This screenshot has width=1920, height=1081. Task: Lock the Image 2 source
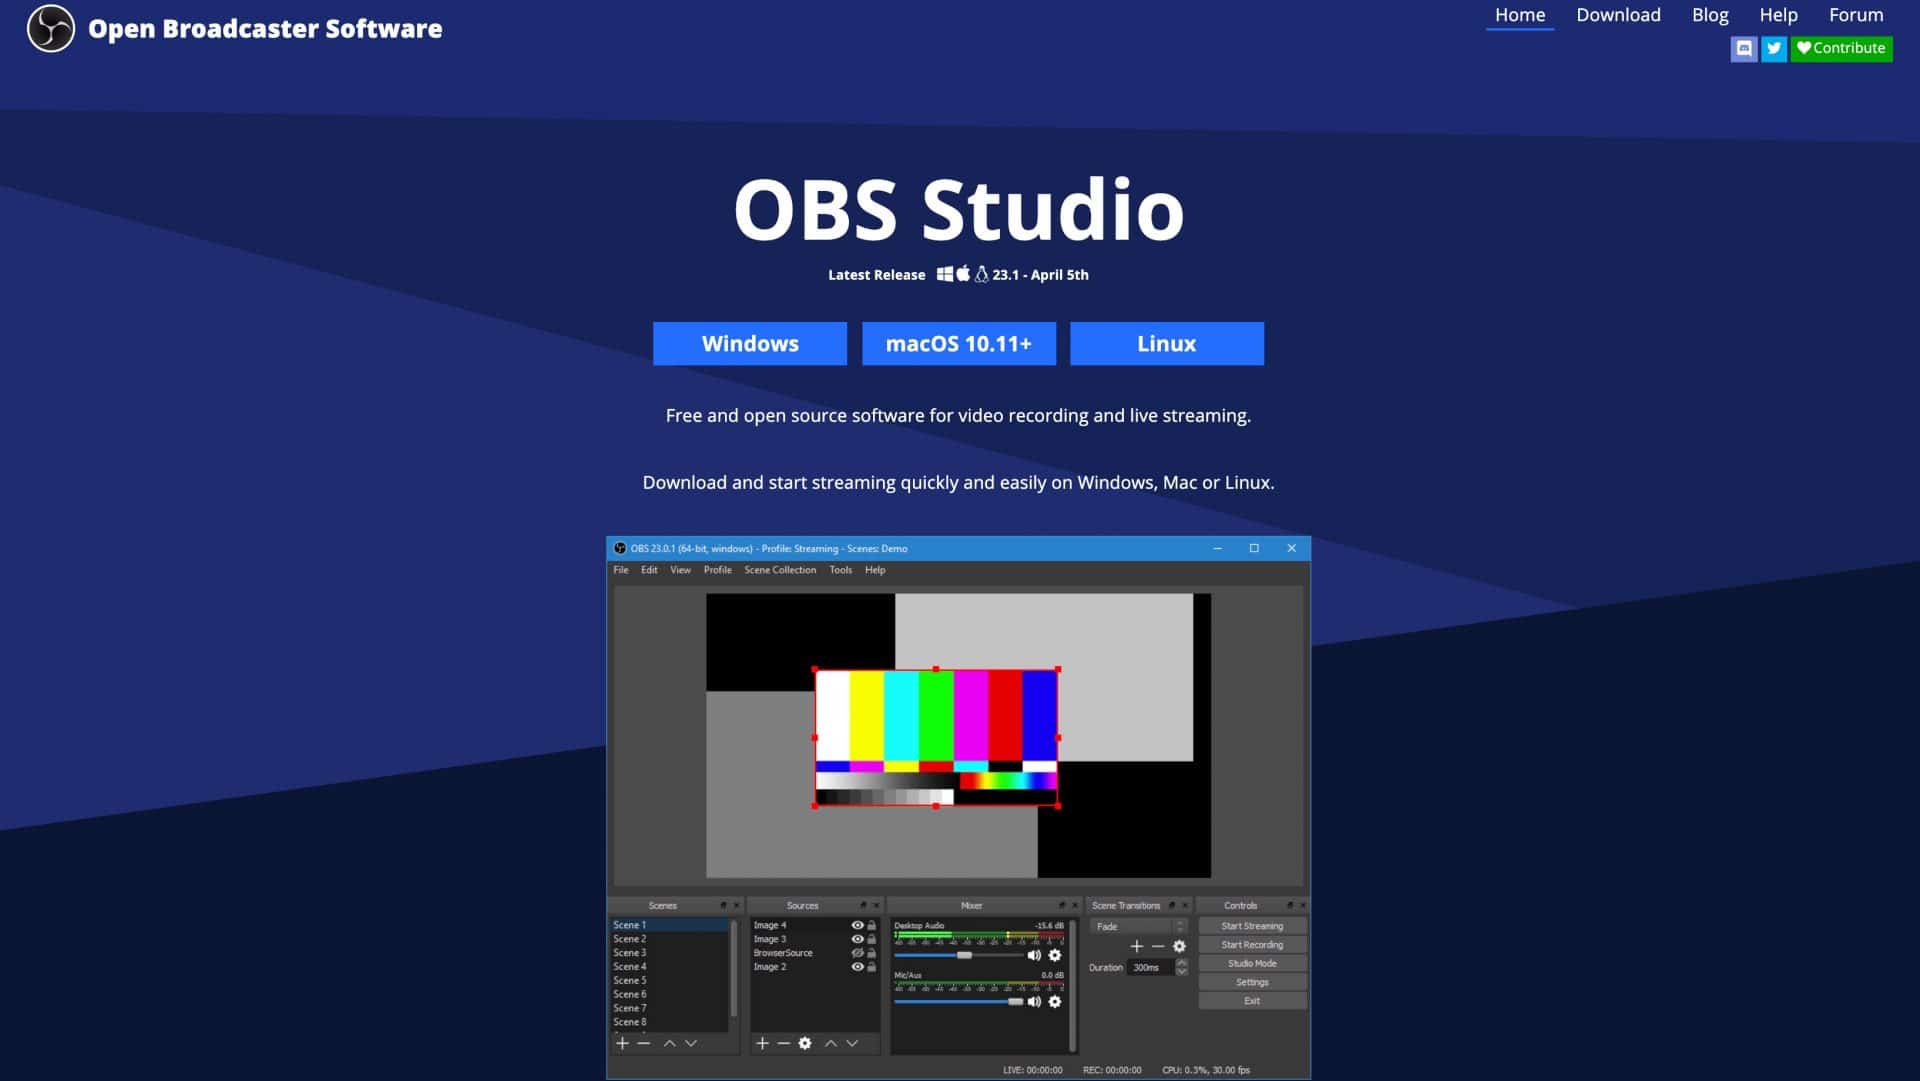click(872, 967)
